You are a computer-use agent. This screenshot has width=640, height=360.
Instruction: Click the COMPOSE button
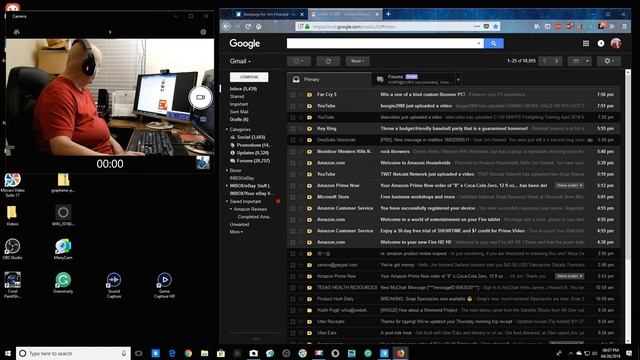click(x=249, y=77)
